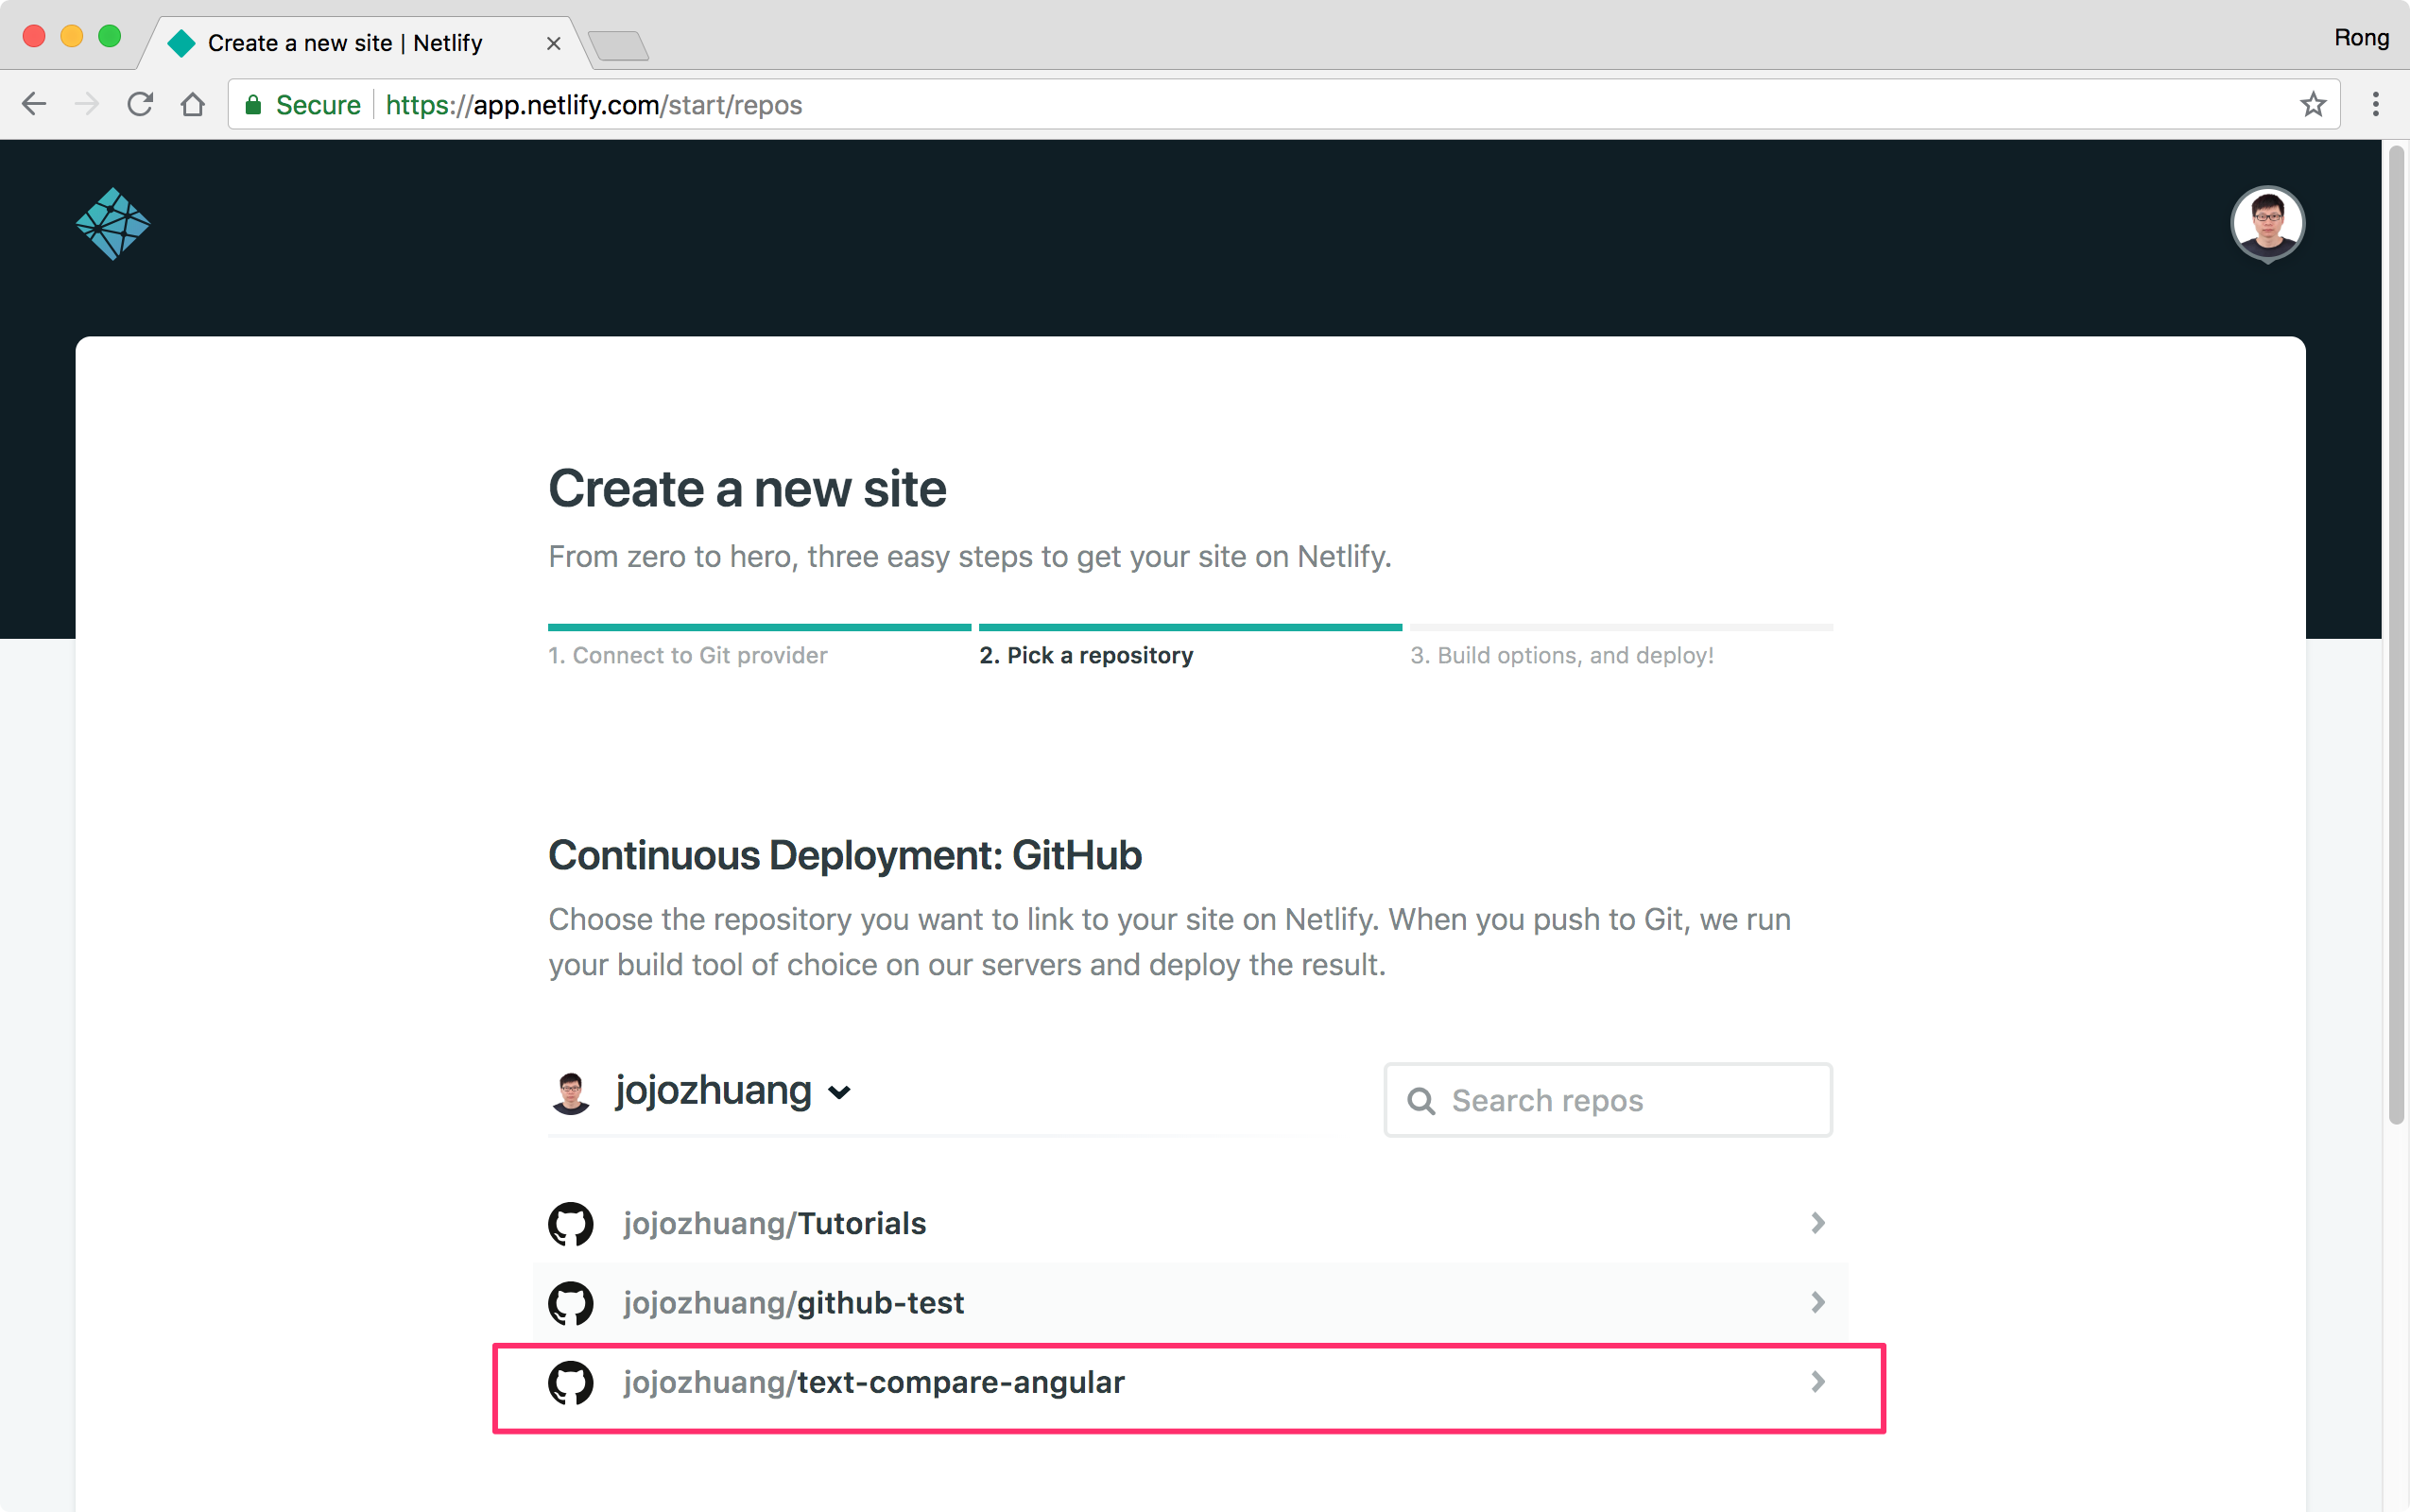
Task: Click the address bar URL
Action: pyautogui.click(x=594, y=105)
